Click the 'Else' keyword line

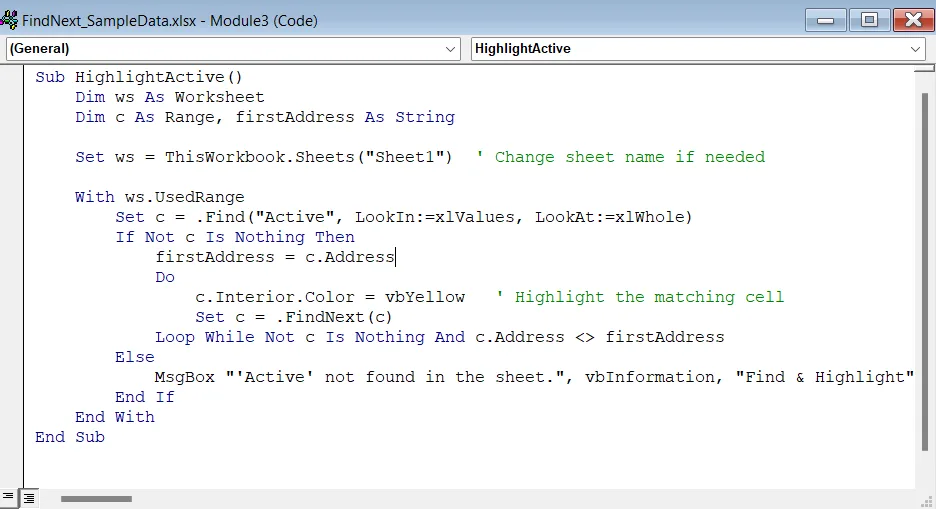[135, 357]
